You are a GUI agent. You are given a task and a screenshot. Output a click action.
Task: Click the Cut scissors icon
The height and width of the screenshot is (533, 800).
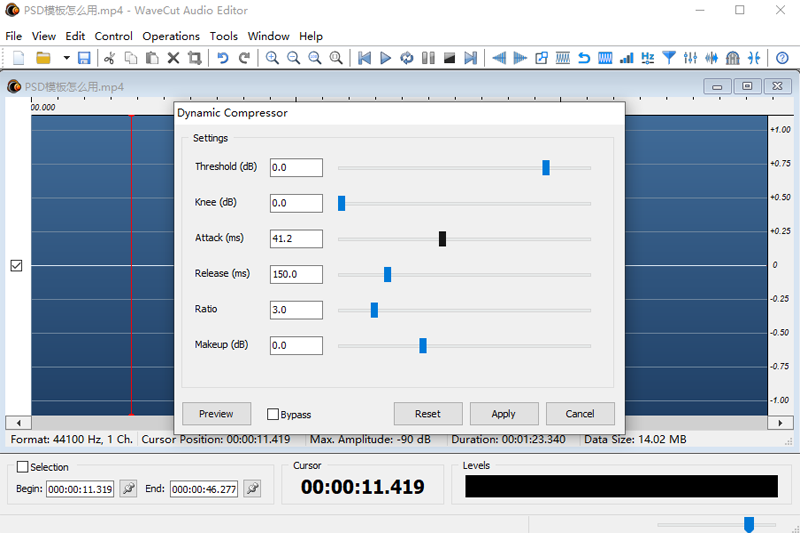(x=110, y=58)
